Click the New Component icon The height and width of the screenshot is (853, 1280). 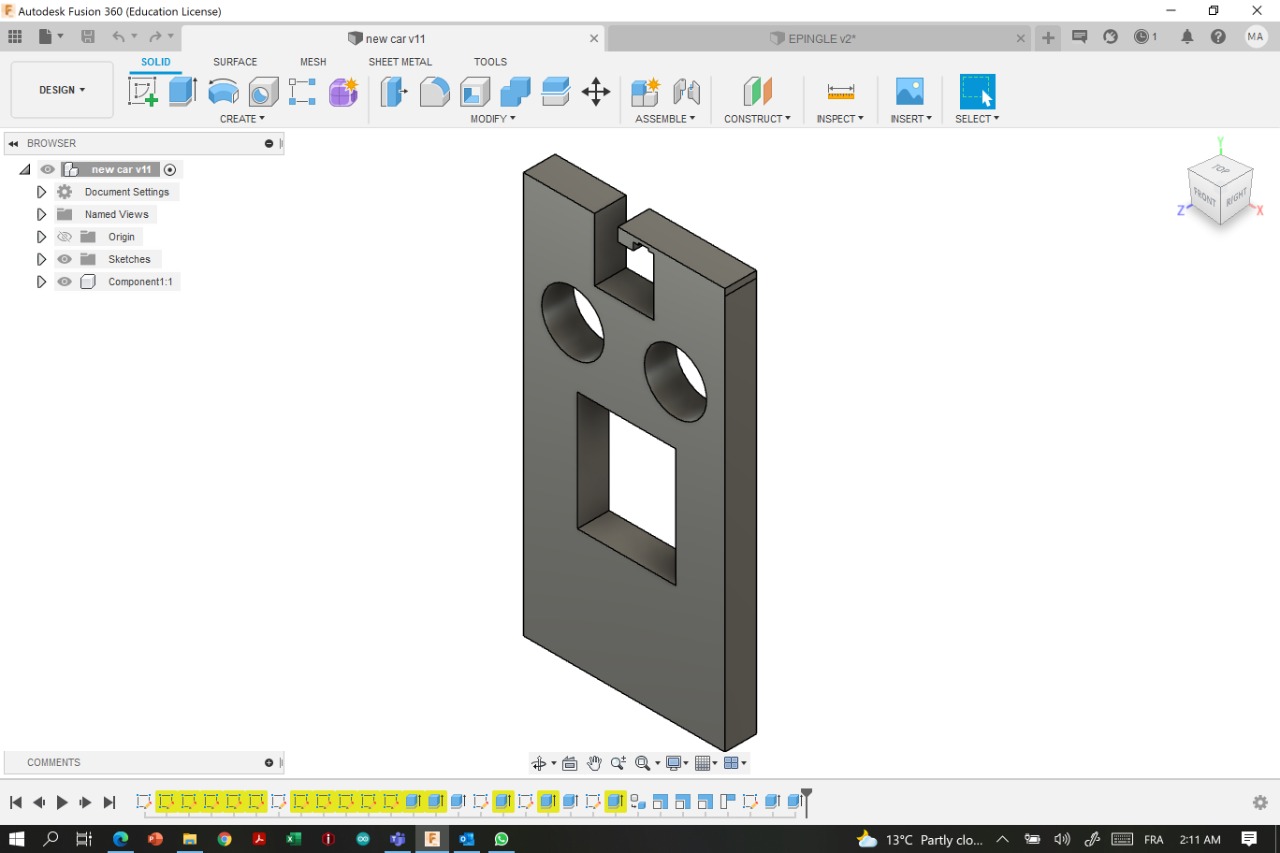coord(646,92)
